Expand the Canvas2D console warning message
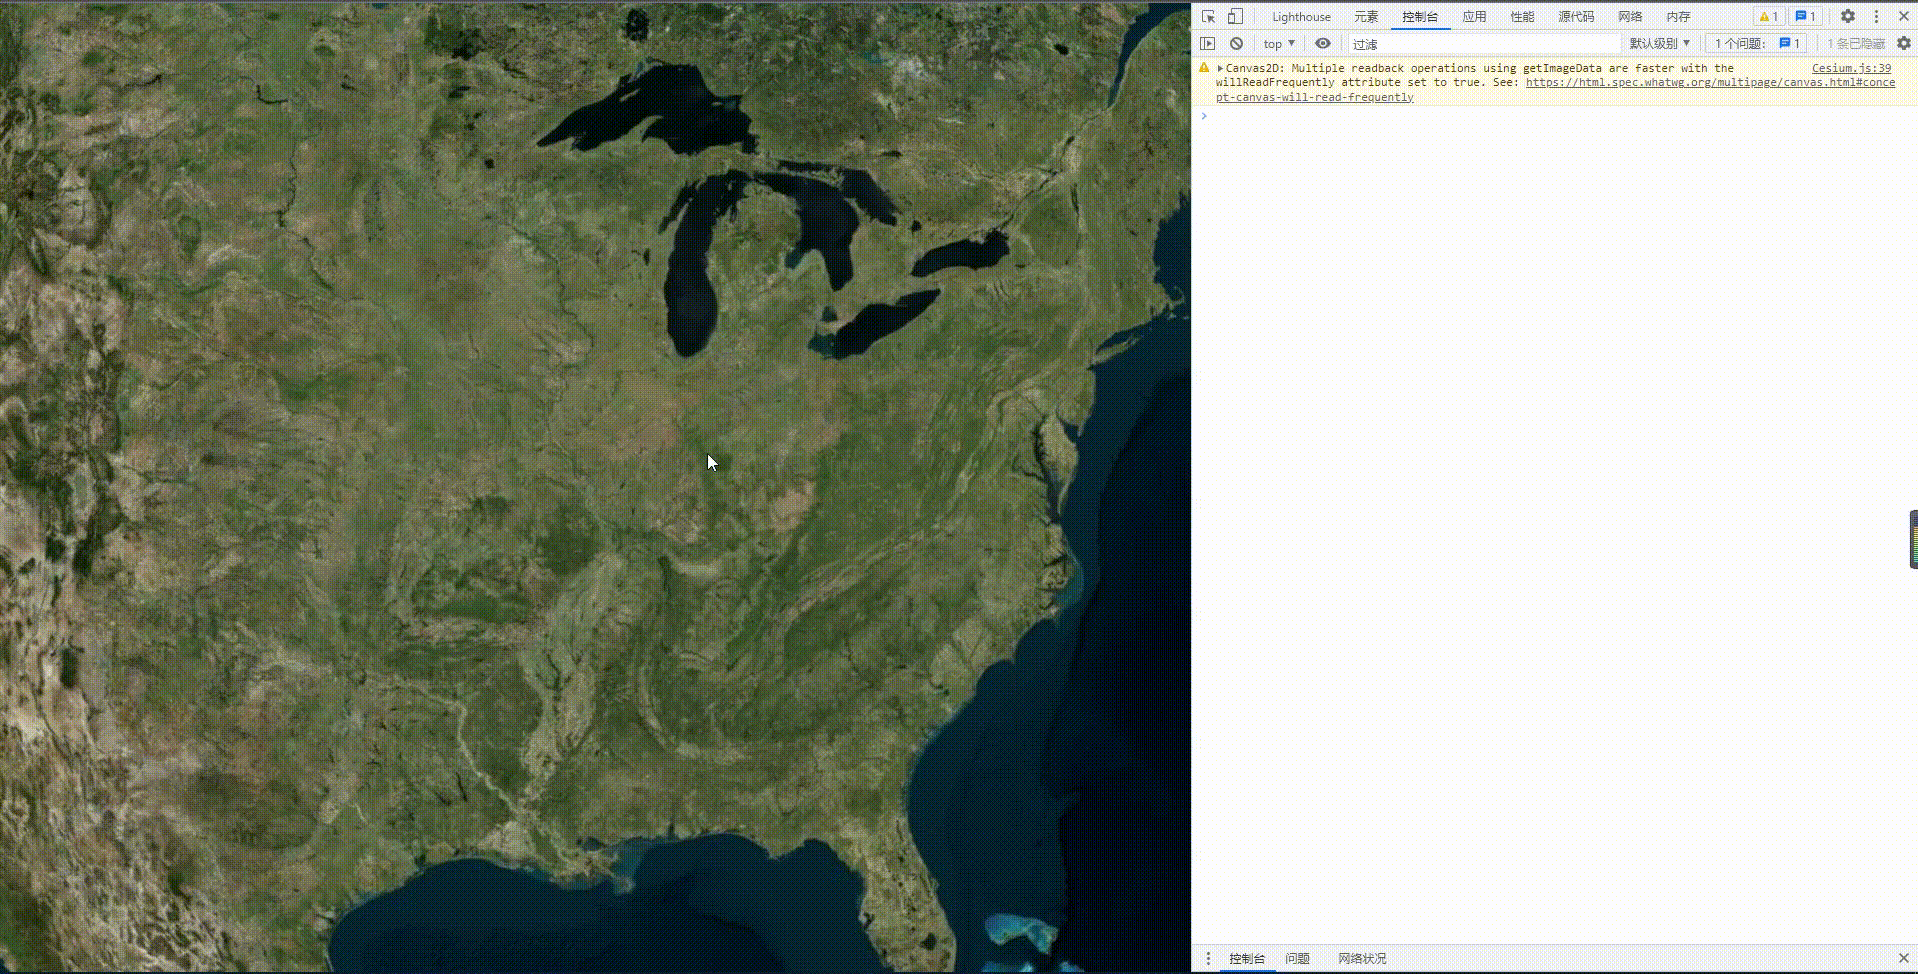Screen dimensions: 1918x974 [x=1220, y=67]
